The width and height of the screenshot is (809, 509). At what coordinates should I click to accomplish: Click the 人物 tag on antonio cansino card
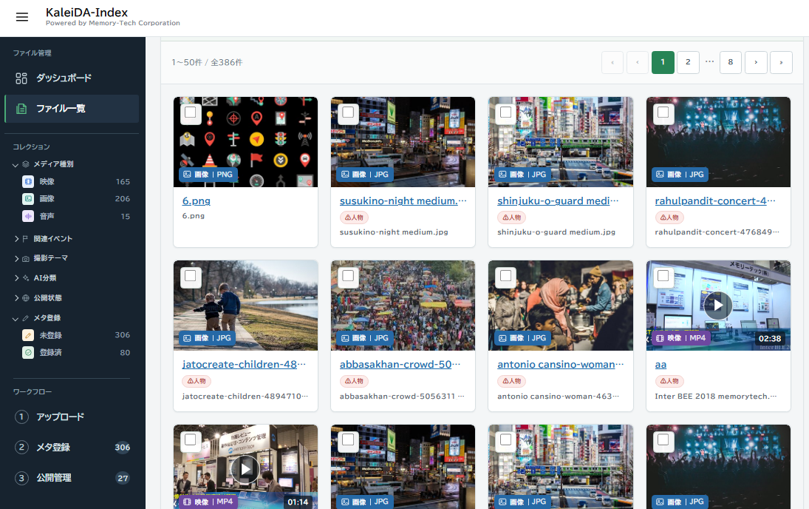512,381
